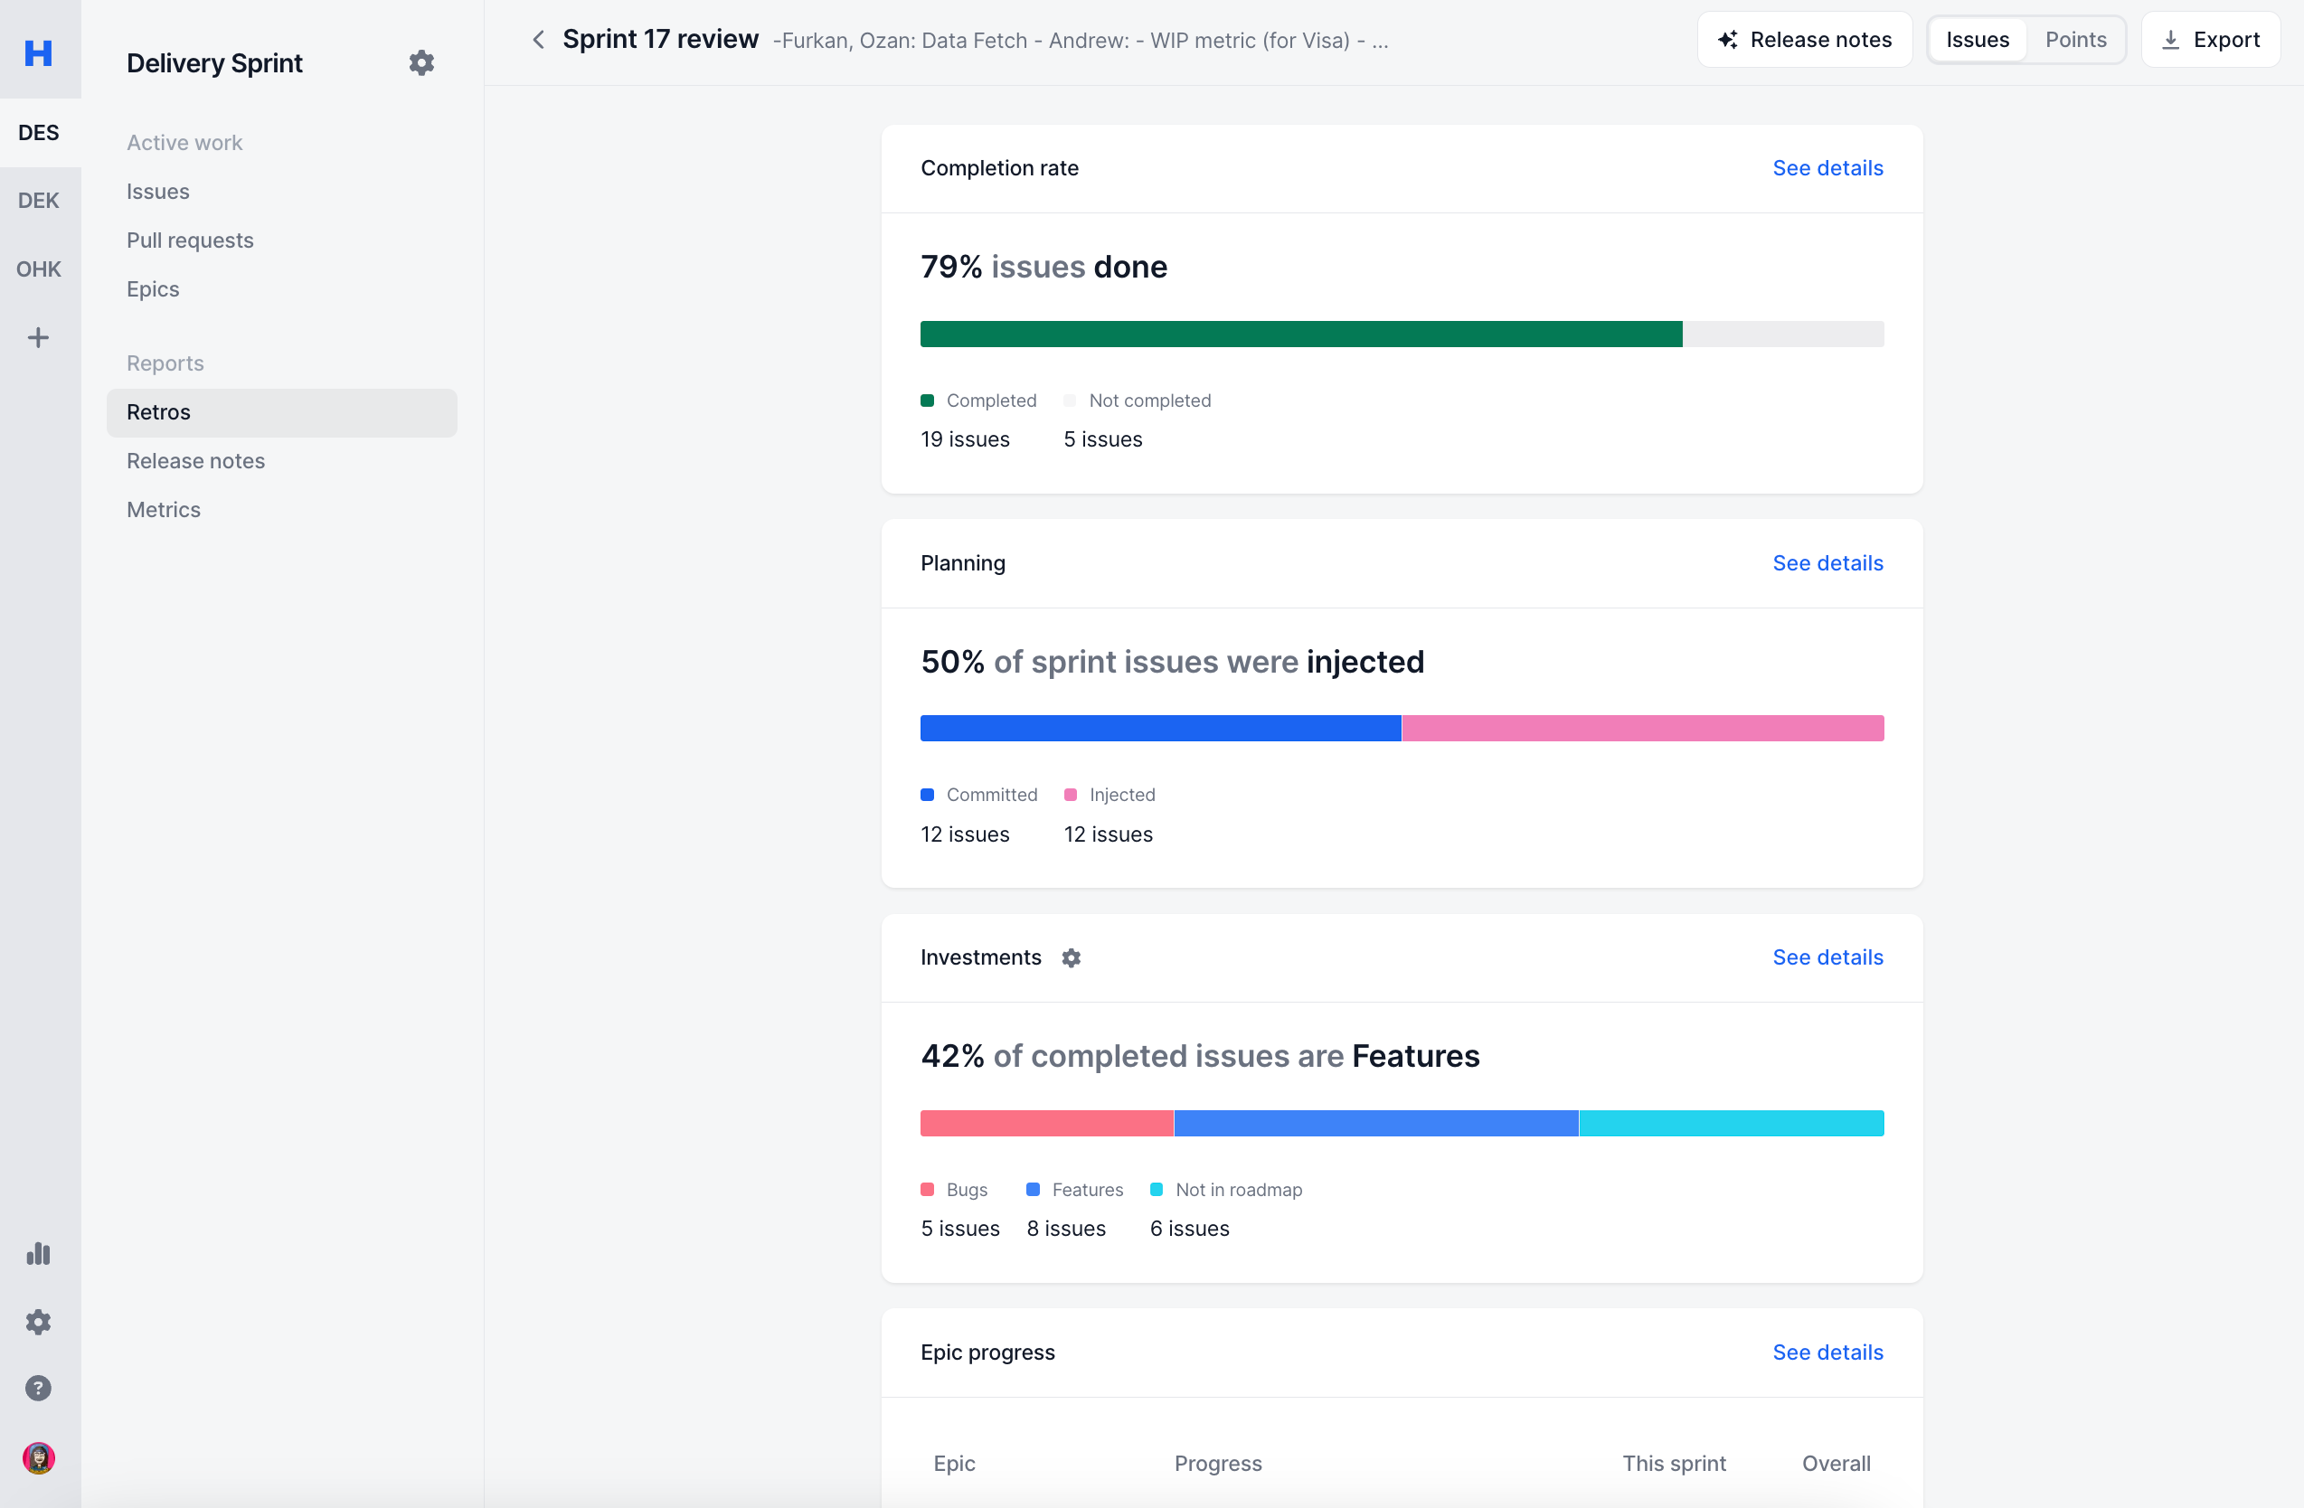Export the sprint review
This screenshot has width=2304, height=1508.
click(x=2210, y=40)
